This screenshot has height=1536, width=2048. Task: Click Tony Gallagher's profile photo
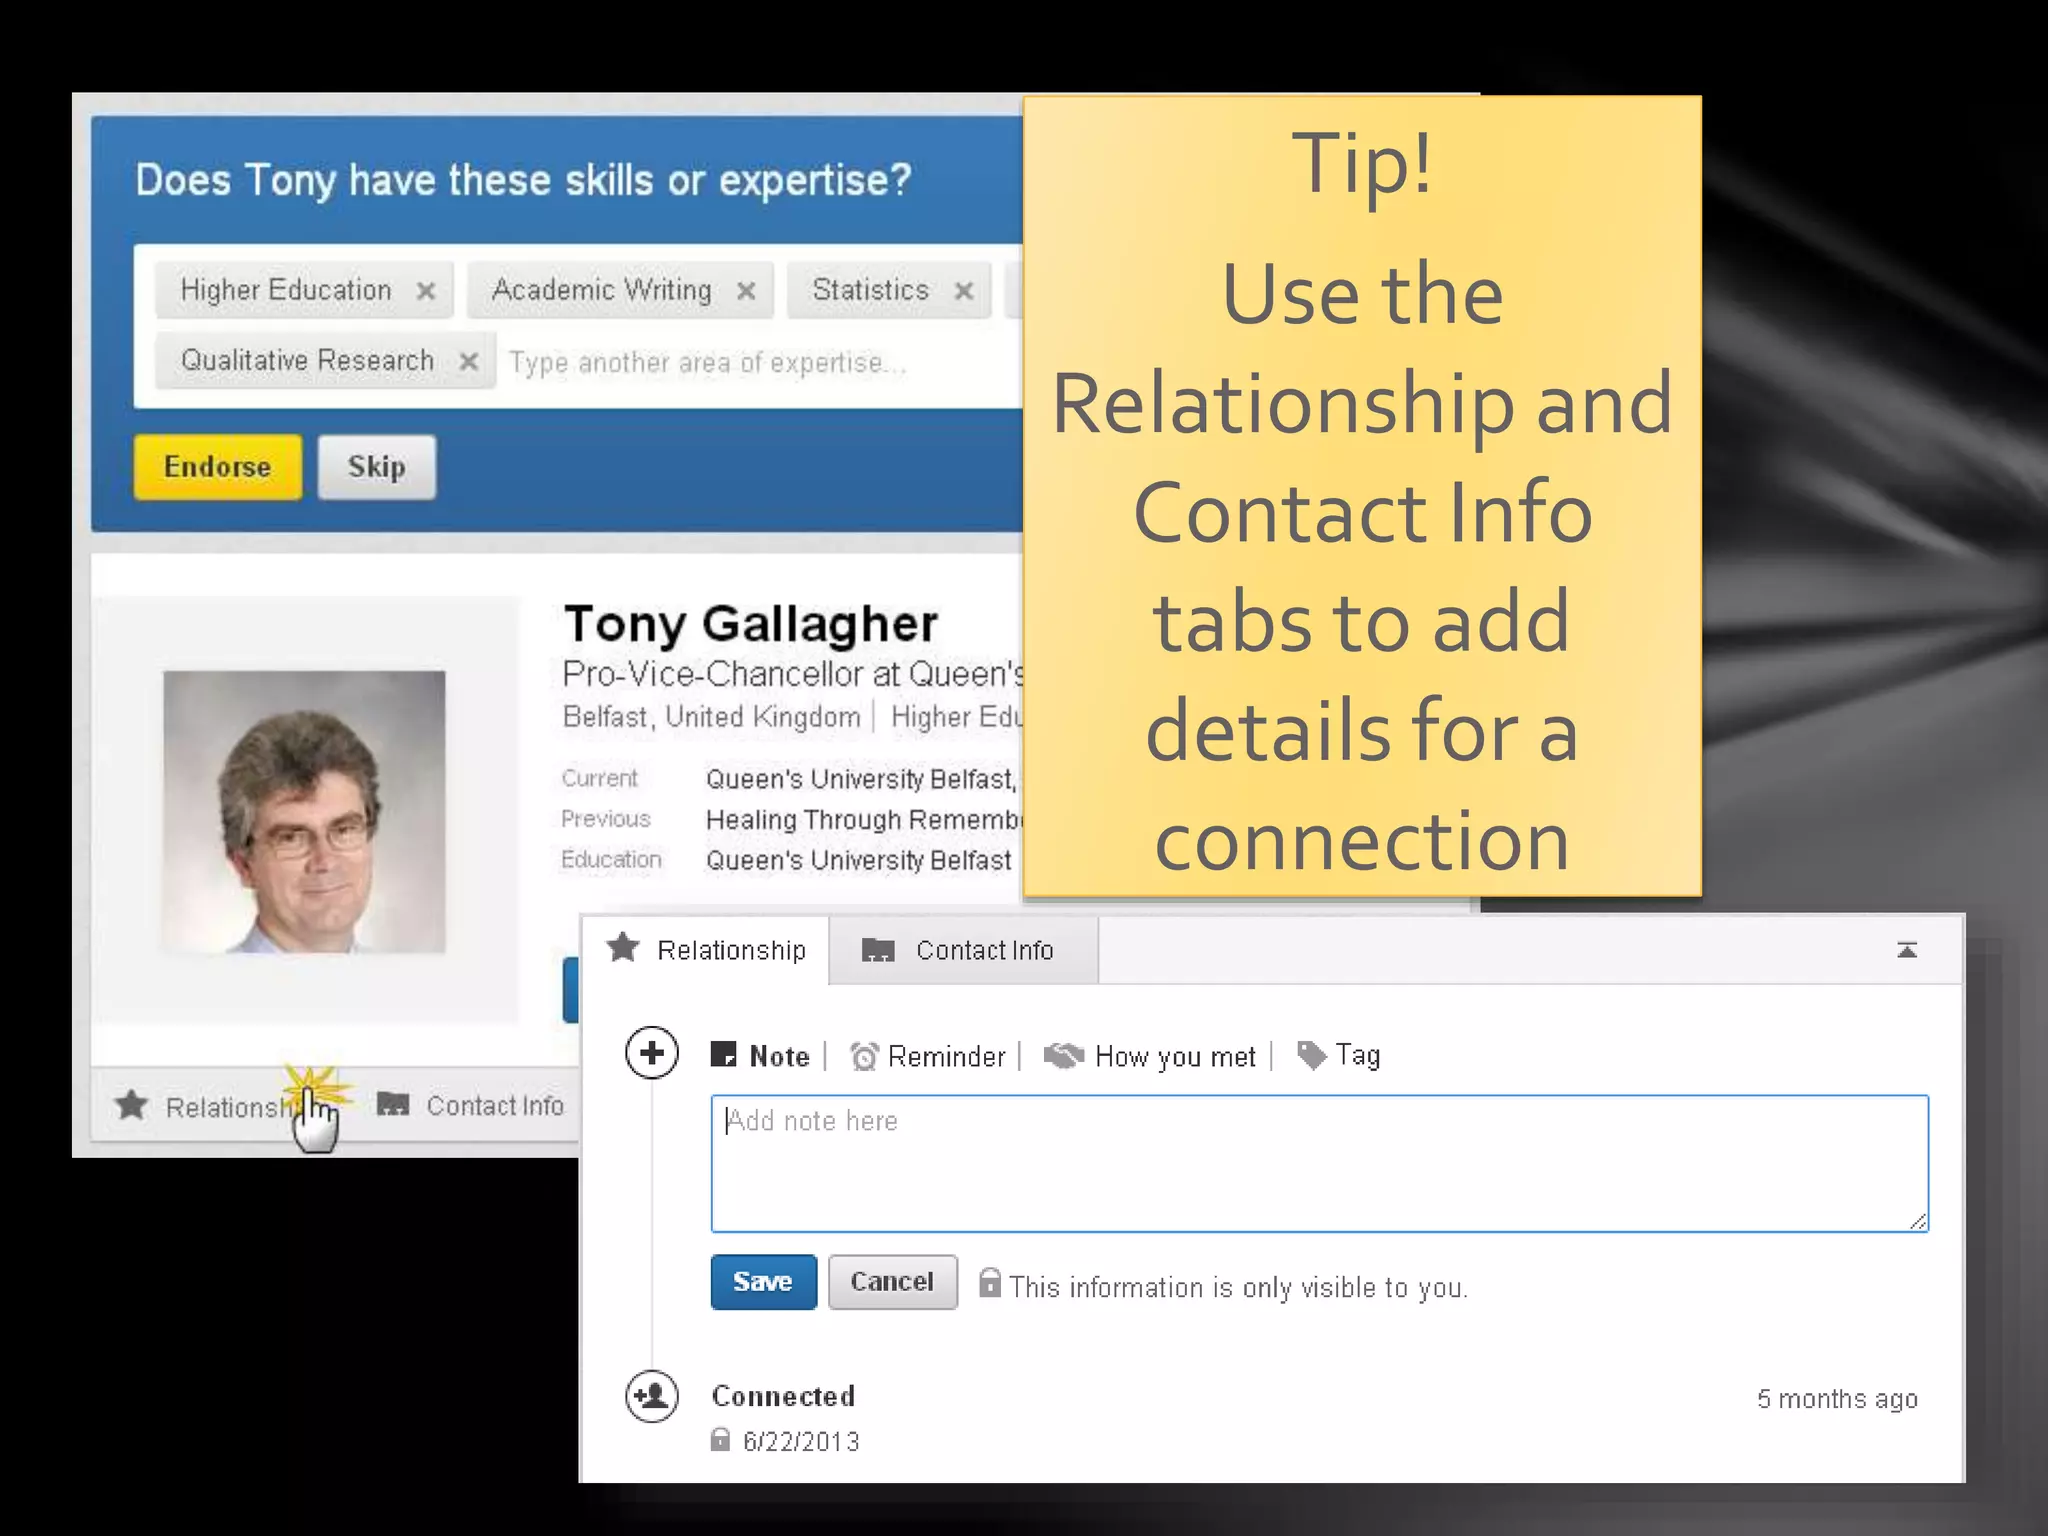304,811
